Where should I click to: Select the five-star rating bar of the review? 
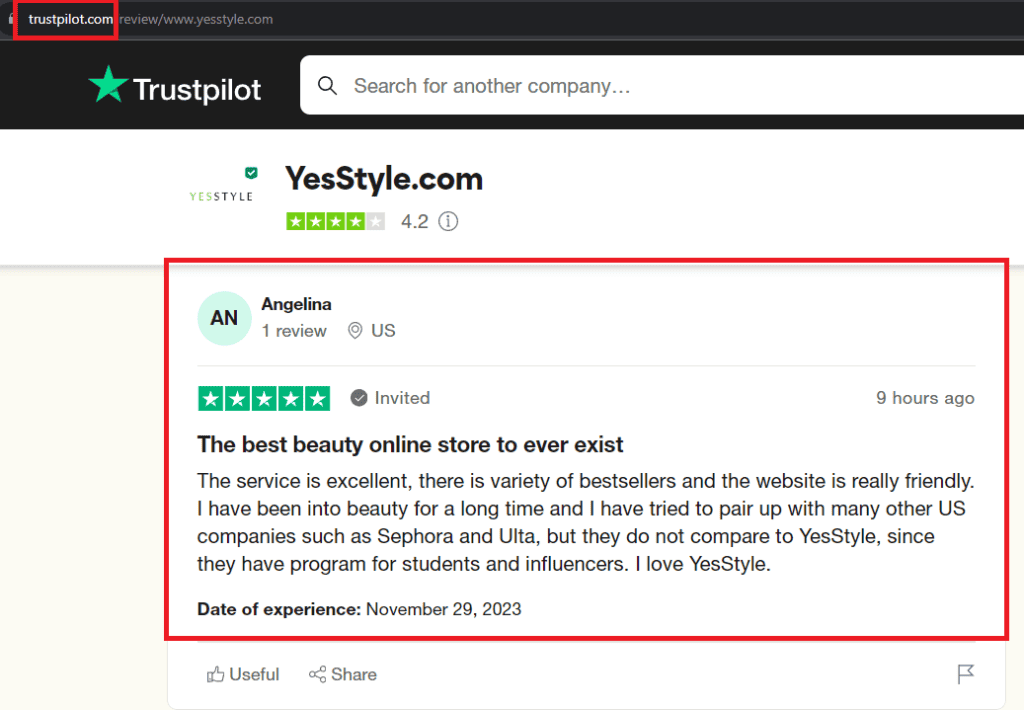point(264,397)
